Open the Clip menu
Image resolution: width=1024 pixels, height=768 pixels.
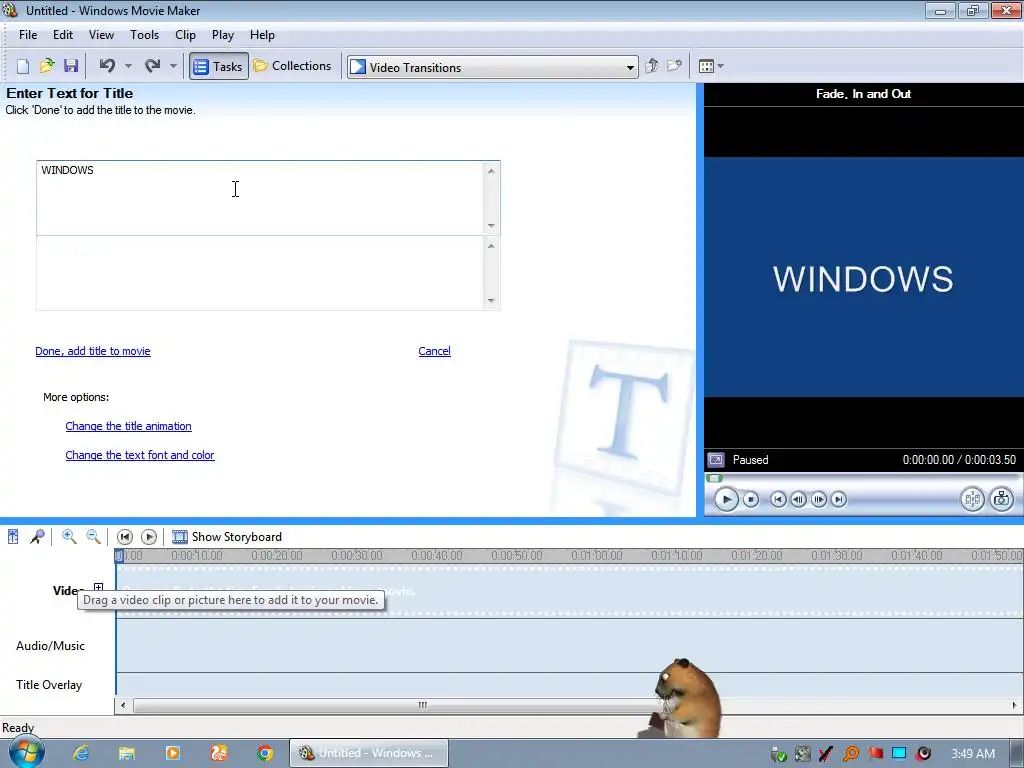[185, 35]
